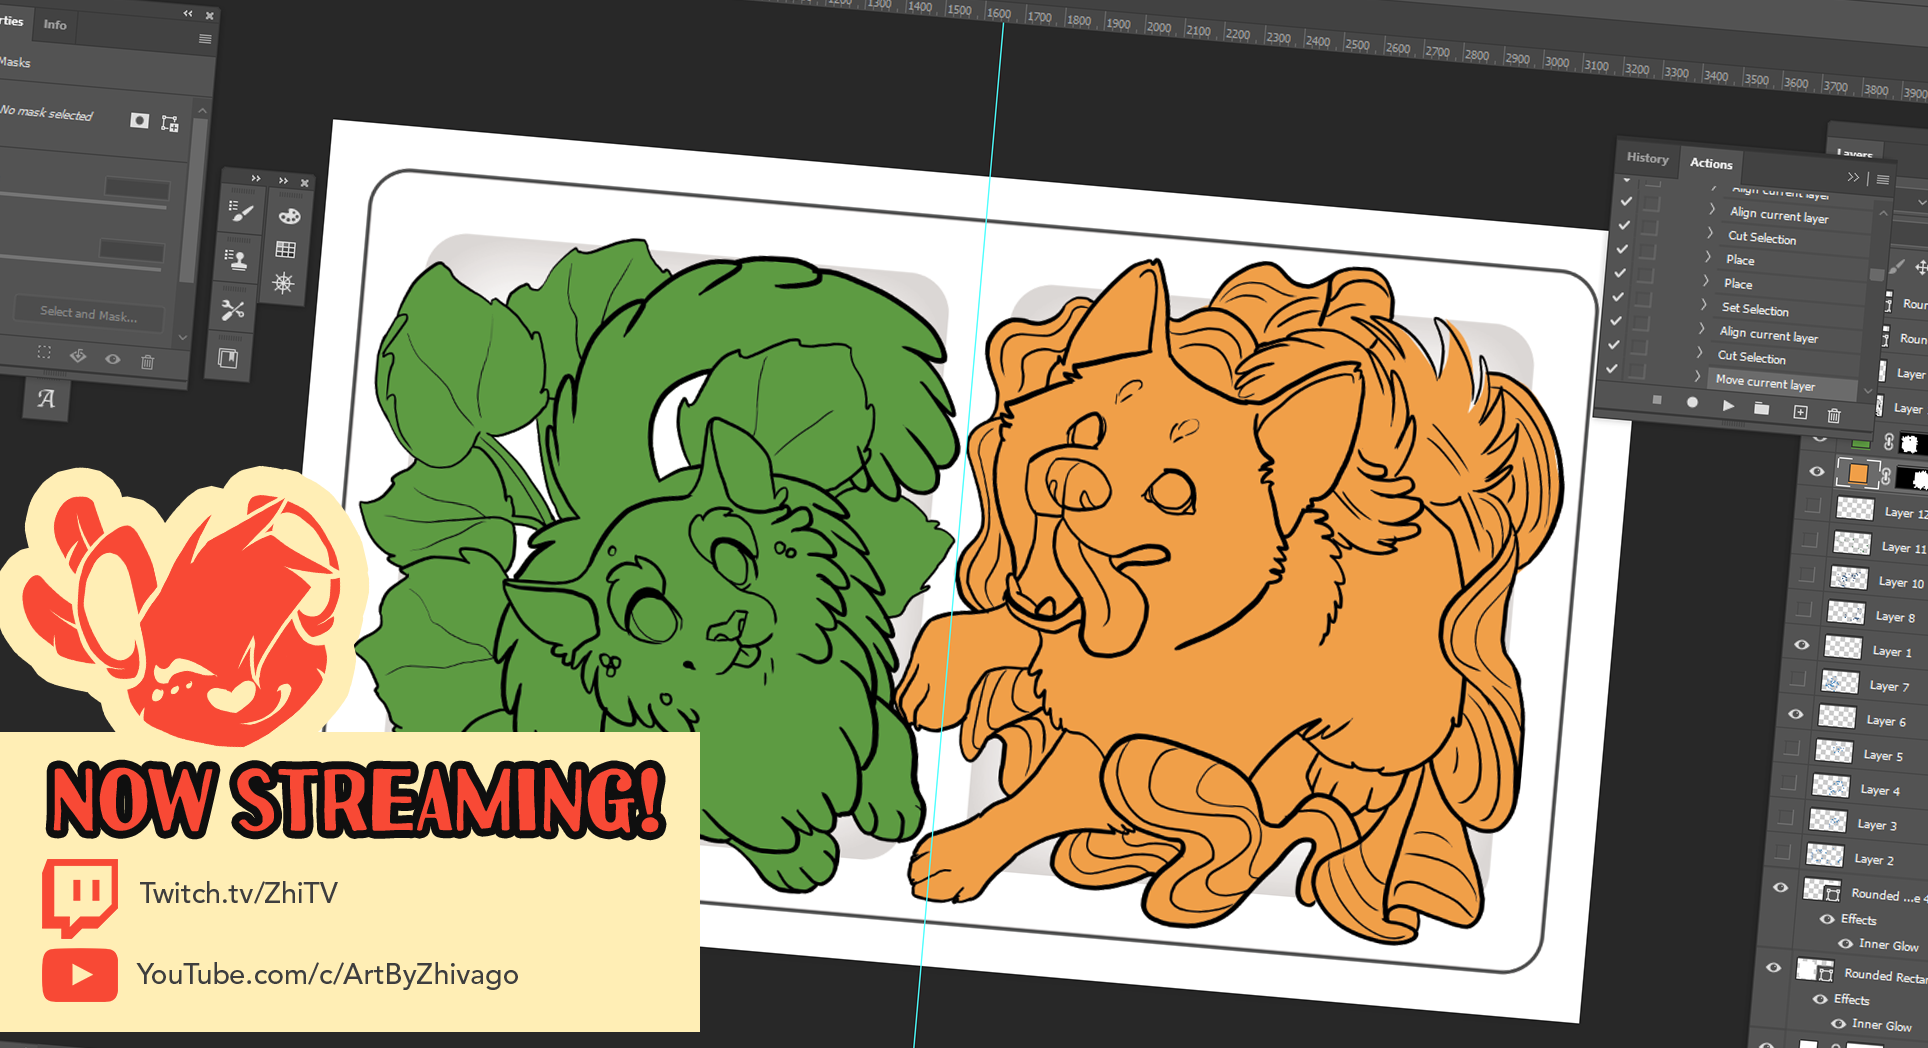Create a new action
The height and width of the screenshot is (1048, 1928).
(1800, 412)
